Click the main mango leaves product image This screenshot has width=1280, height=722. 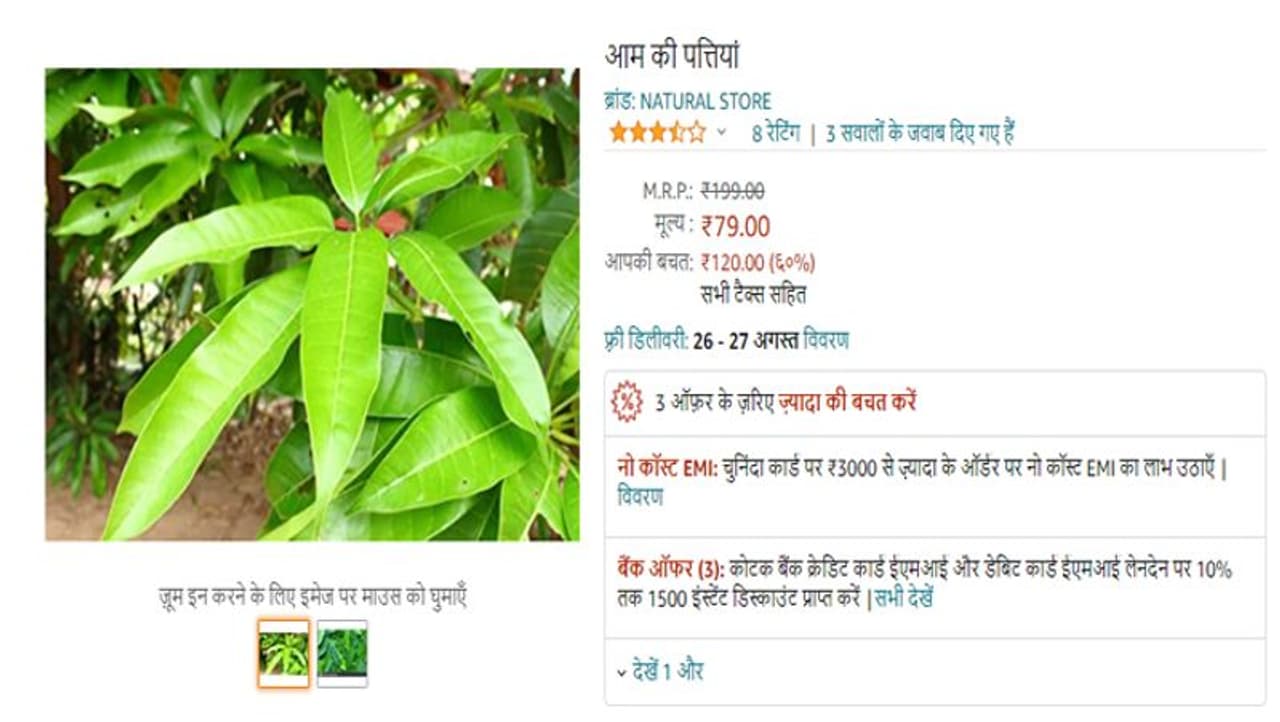(312, 305)
